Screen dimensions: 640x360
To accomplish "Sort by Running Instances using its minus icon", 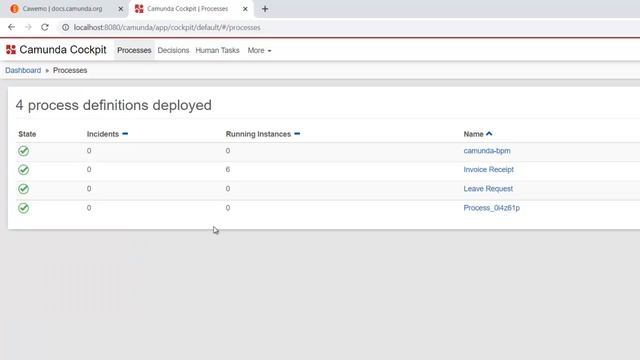I will tap(297, 133).
